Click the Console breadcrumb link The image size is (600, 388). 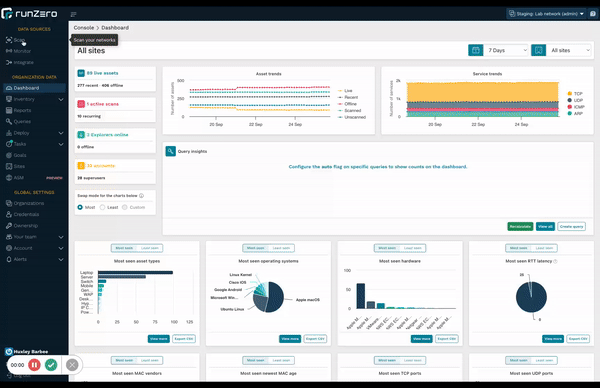tap(84, 28)
